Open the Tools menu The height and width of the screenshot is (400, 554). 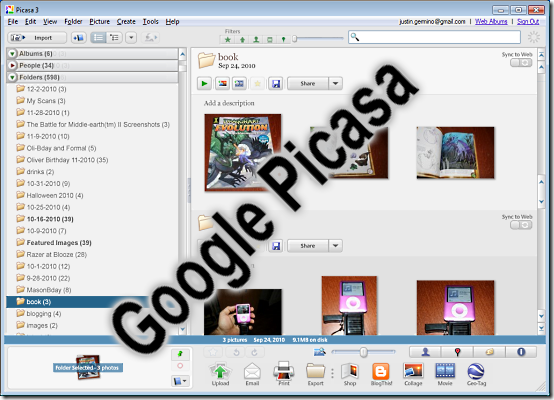151,22
